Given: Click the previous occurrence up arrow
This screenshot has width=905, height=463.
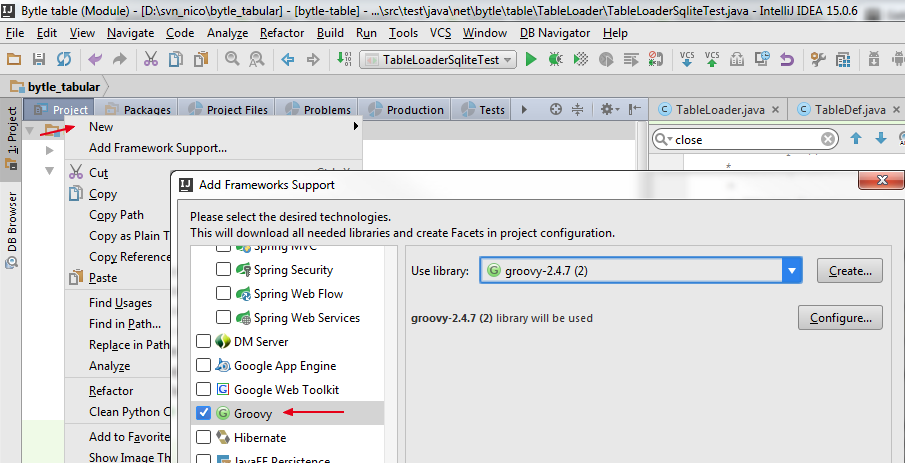Looking at the screenshot, I should click(856, 139).
